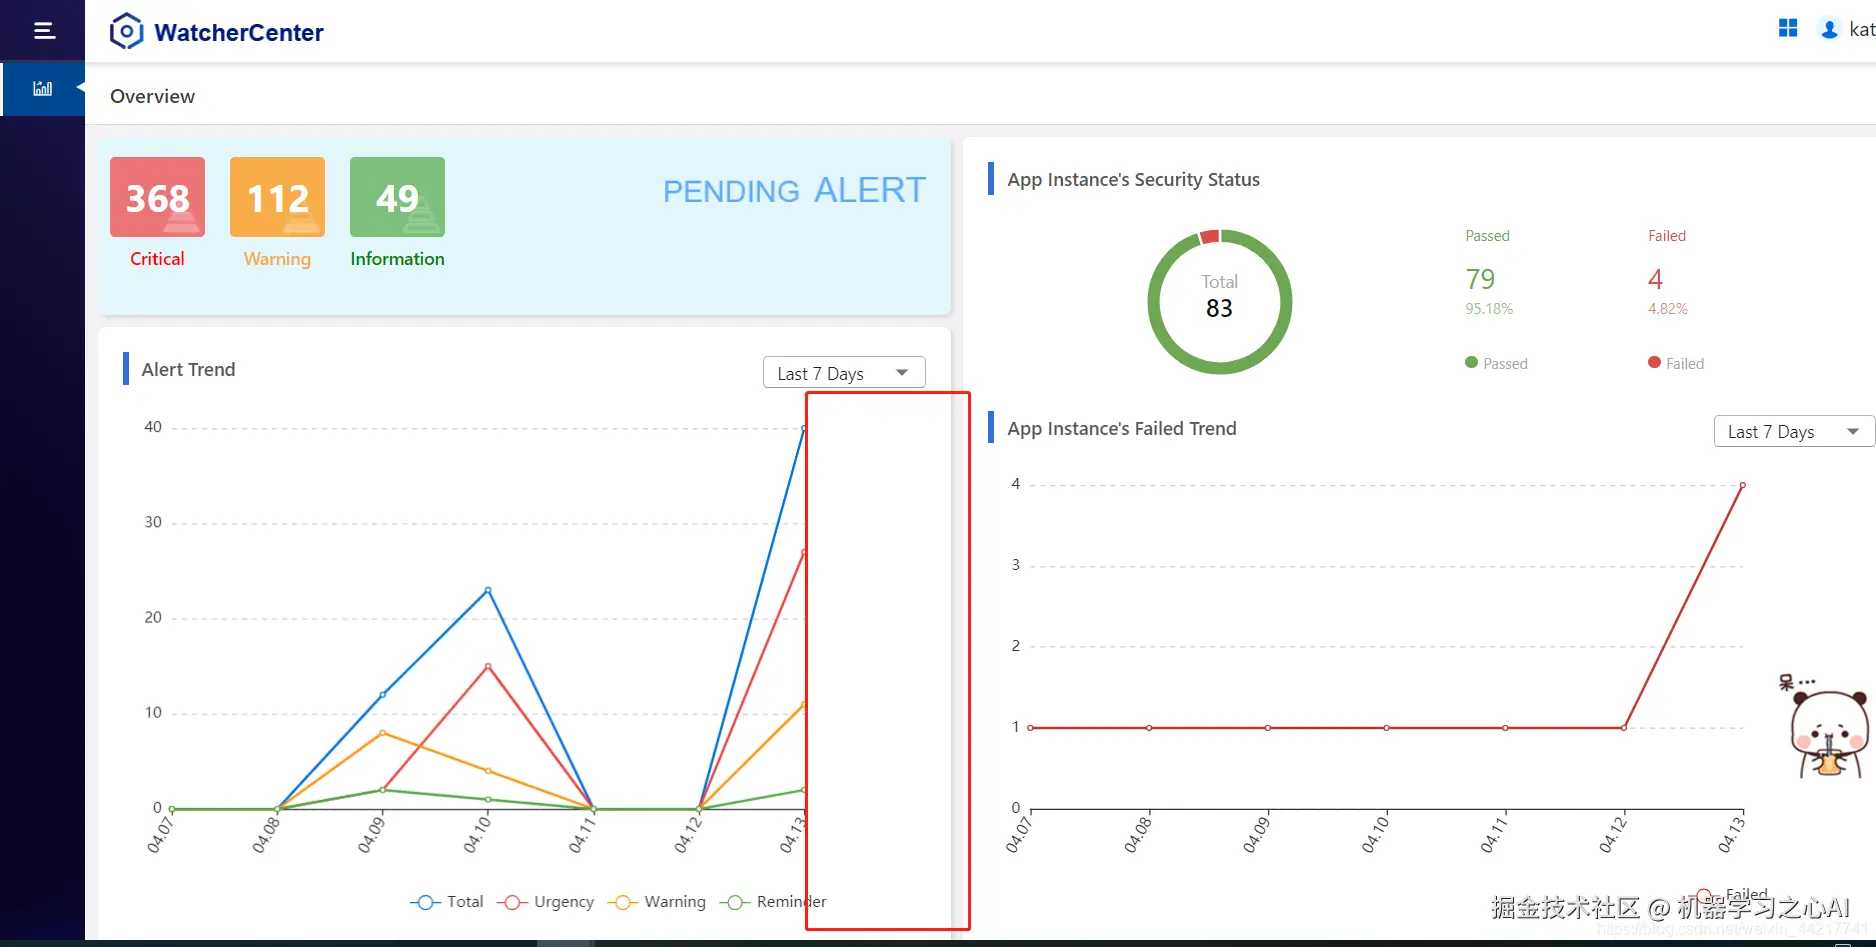Click the panda sticker image
The width and height of the screenshot is (1876, 947).
(x=1826, y=727)
